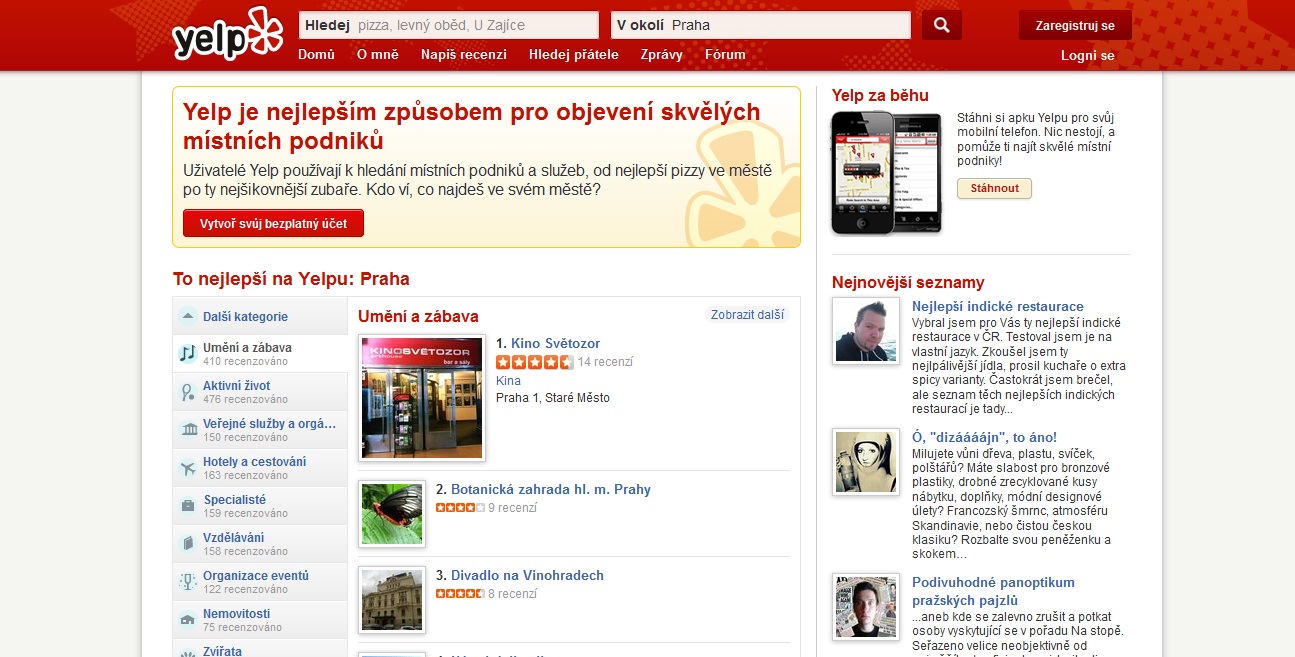Click the up-arrow icon beside Další kategorie
The width and height of the screenshot is (1295, 657).
[x=187, y=316]
